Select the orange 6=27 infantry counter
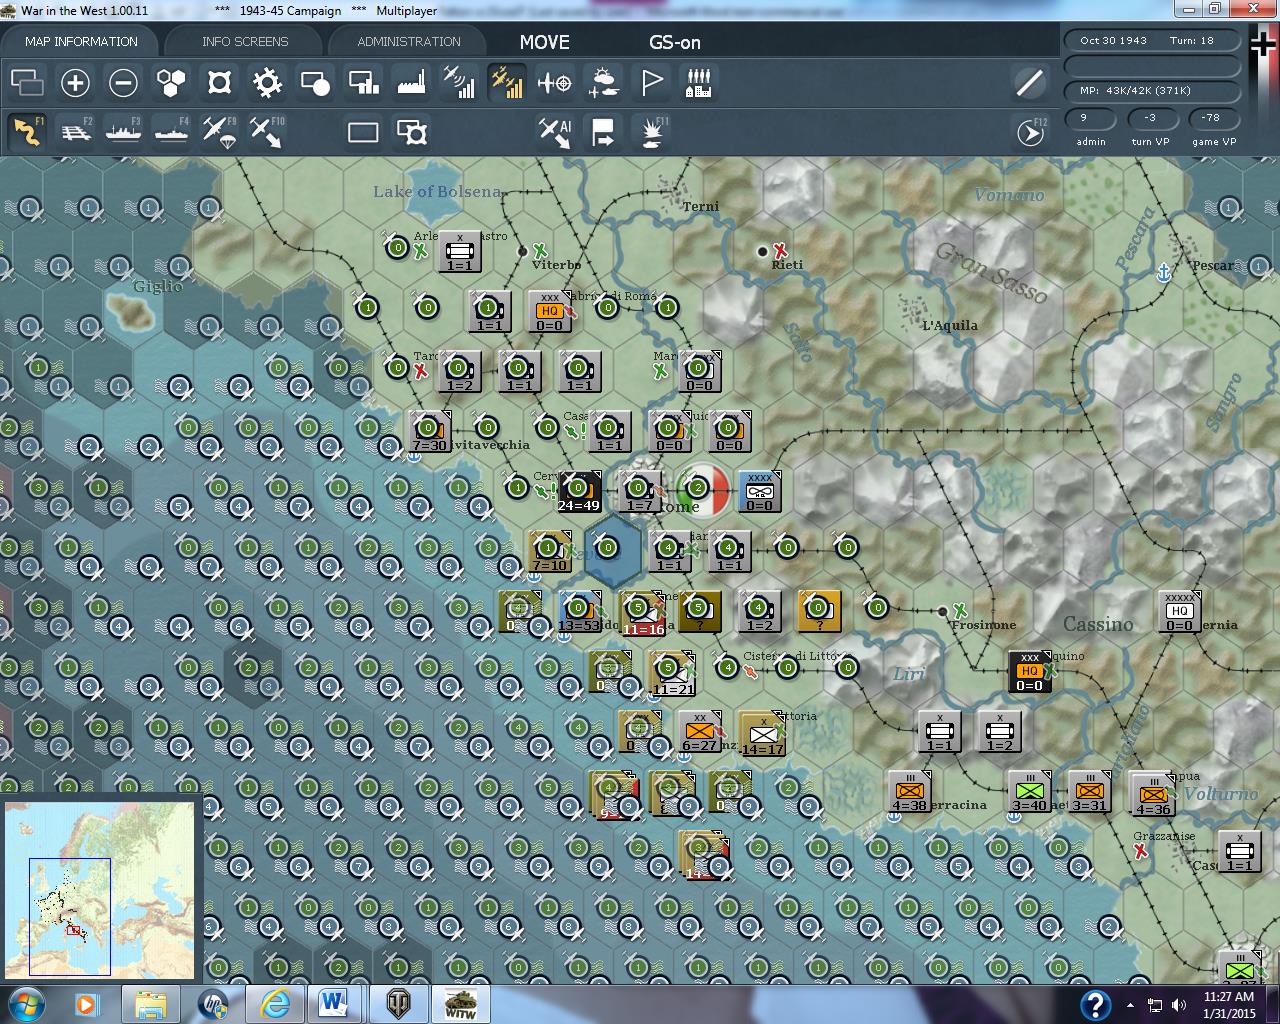1280x1024 pixels. (699, 731)
